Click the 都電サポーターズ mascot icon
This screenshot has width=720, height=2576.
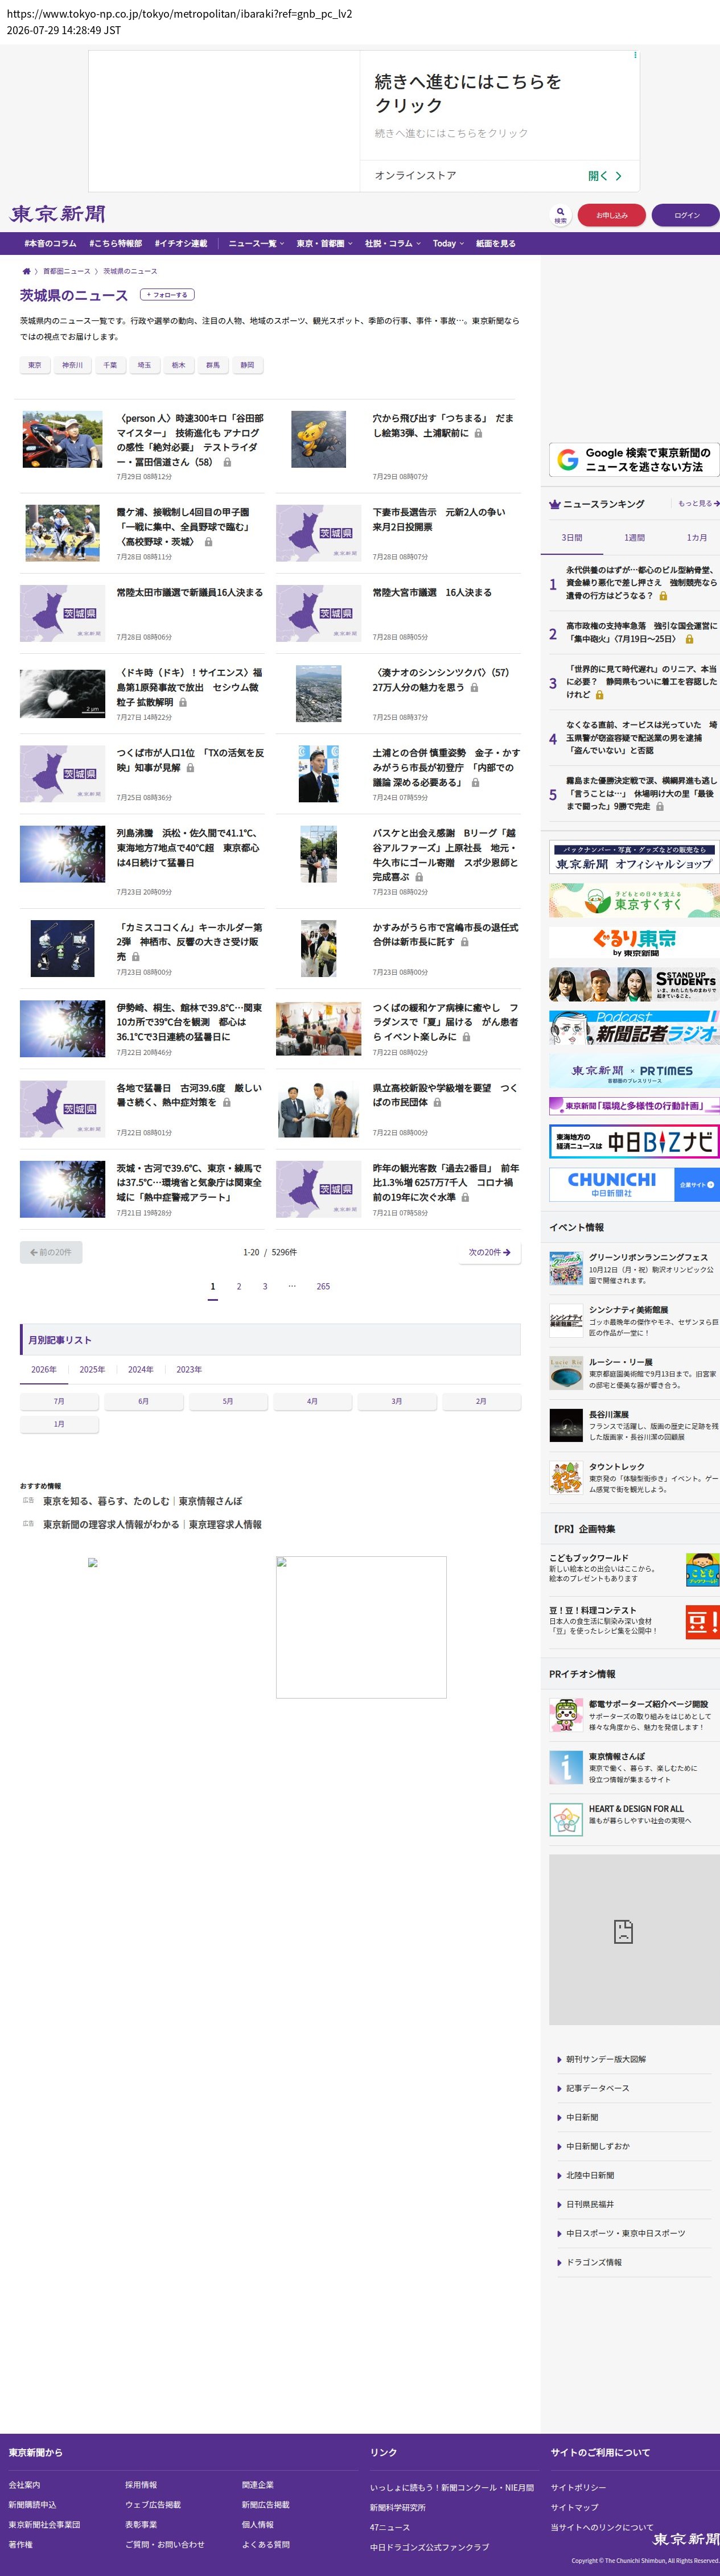[x=566, y=1714]
